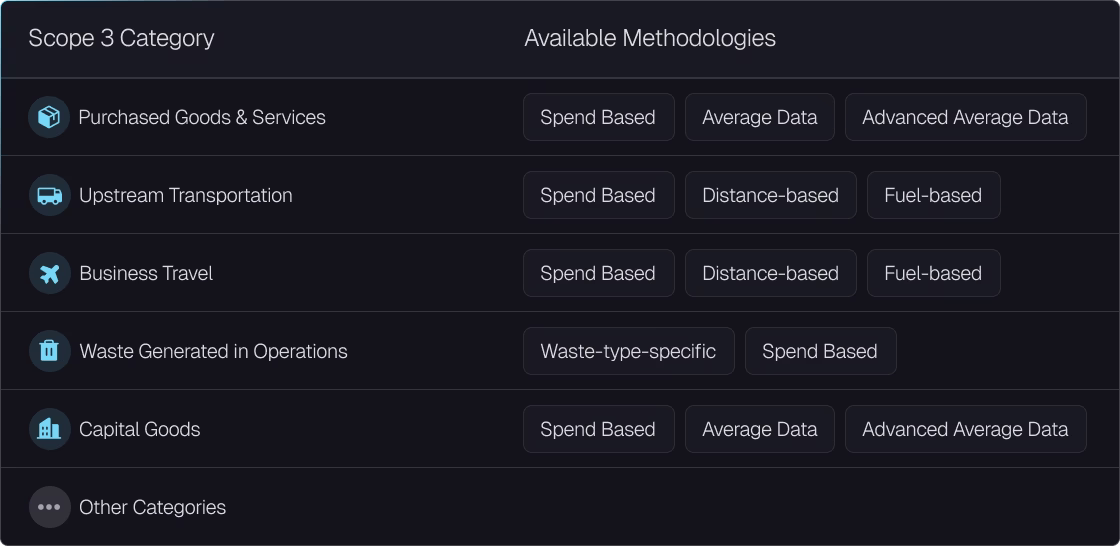Screen dimensions: 1120x546
Task: Choose Spend Based for Waste Generated in Operations
Action: pyautogui.click(x=821, y=351)
